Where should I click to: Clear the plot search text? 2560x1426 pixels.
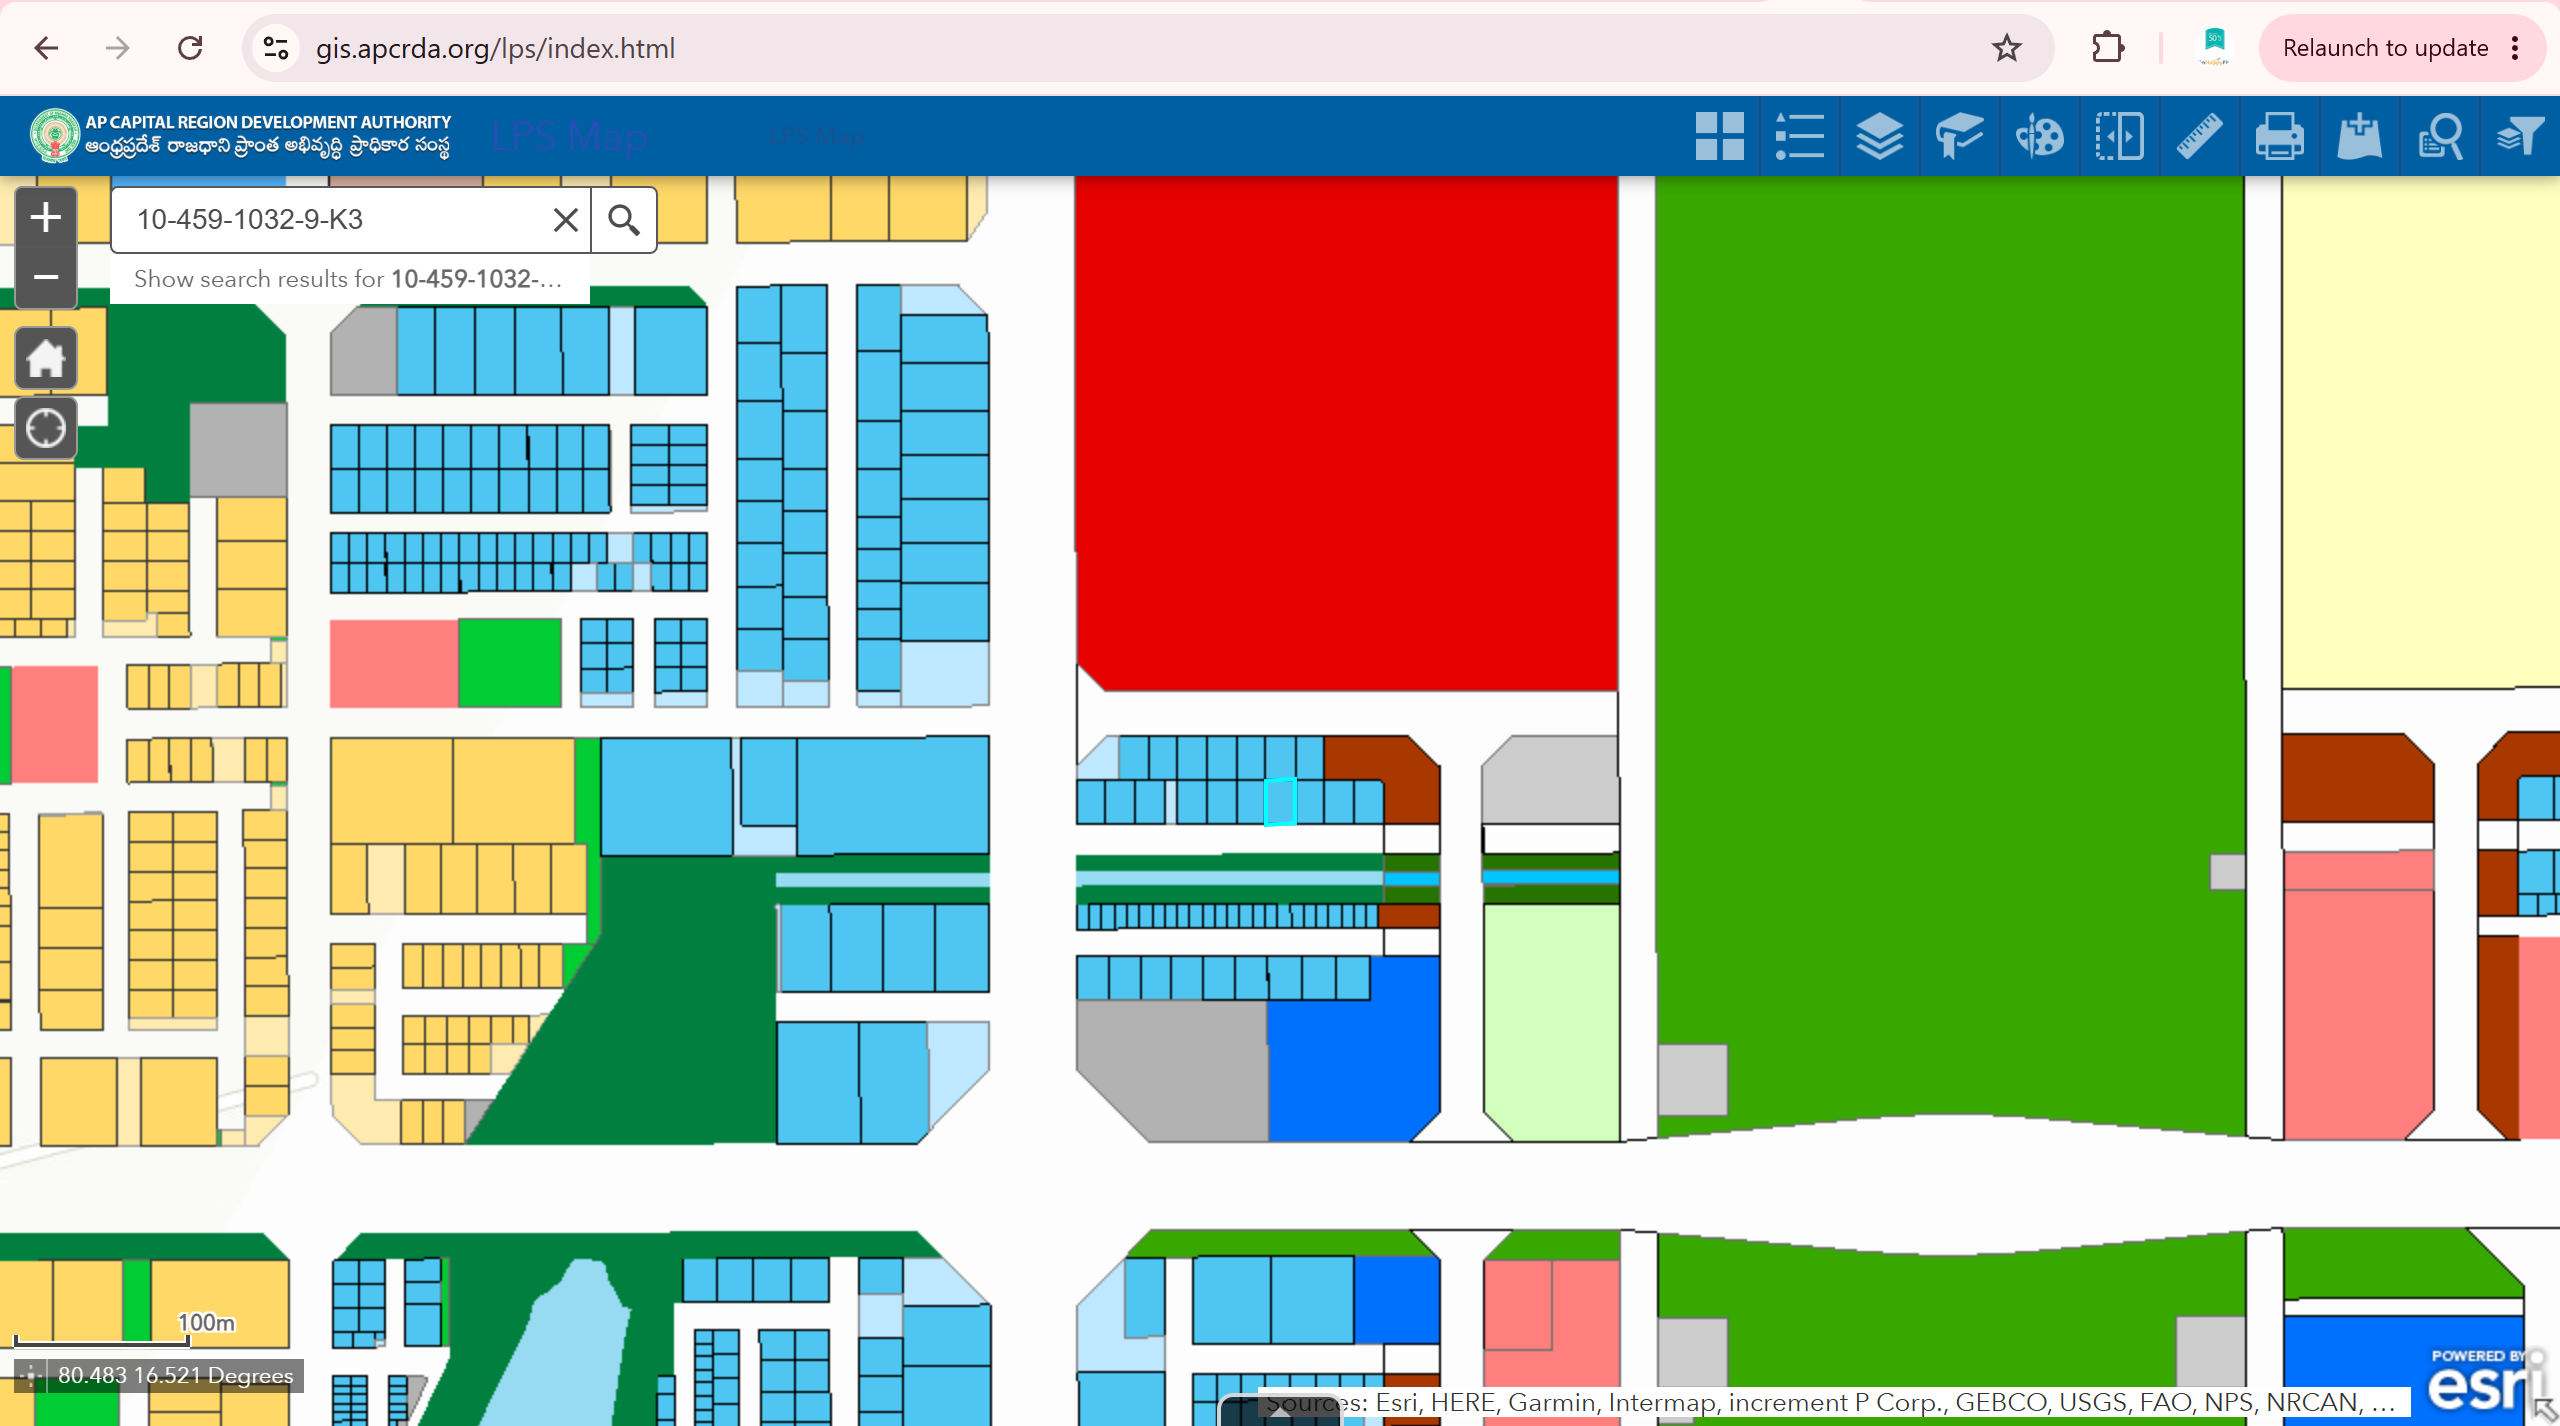point(566,220)
